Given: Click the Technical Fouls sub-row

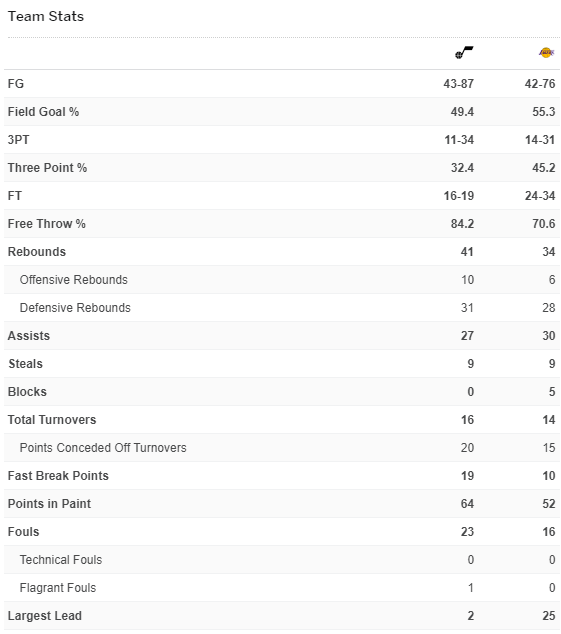Looking at the screenshot, I should point(282,560).
